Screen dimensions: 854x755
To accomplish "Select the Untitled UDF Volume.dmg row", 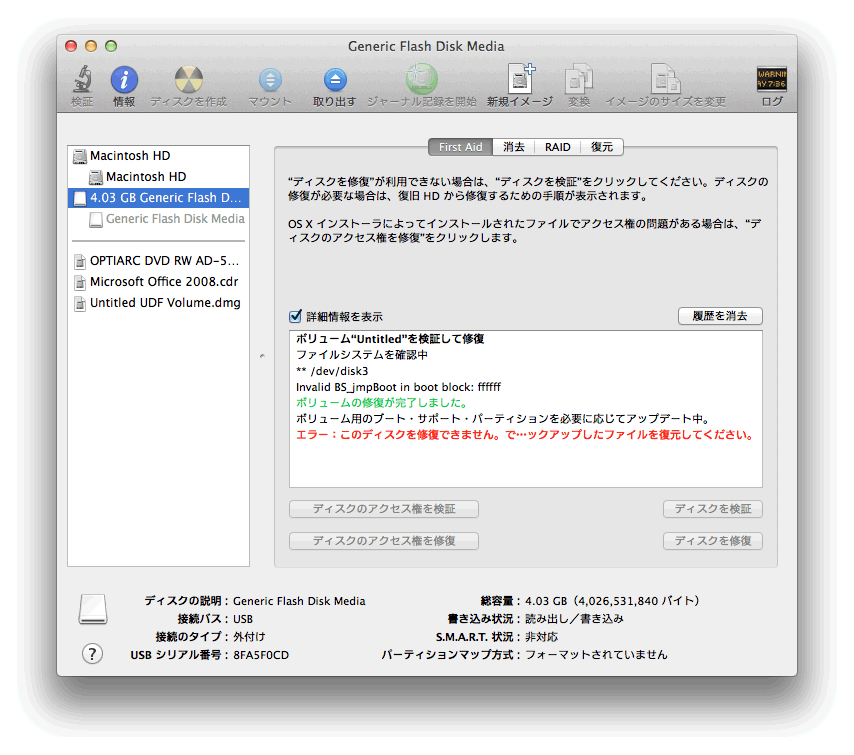I will point(158,303).
